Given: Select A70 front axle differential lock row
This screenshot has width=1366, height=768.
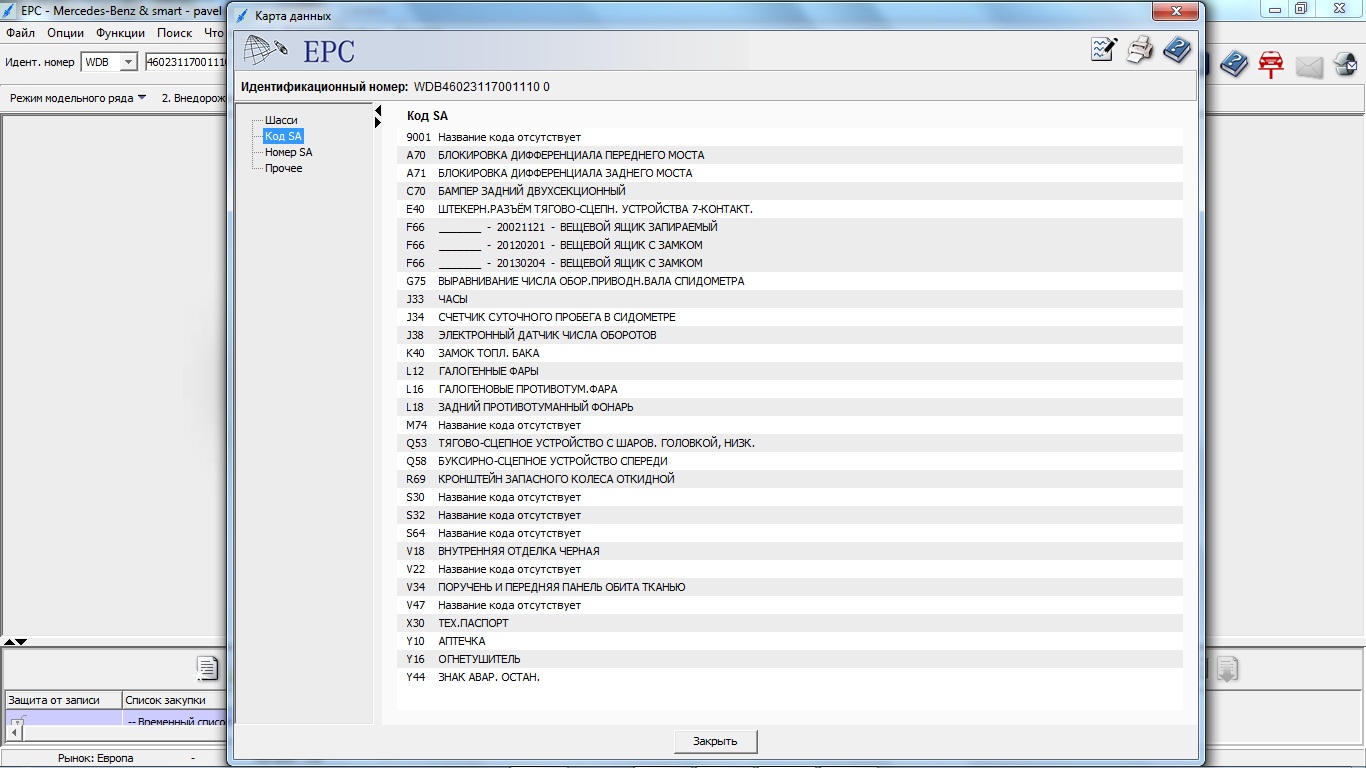Looking at the screenshot, I should (x=790, y=155).
